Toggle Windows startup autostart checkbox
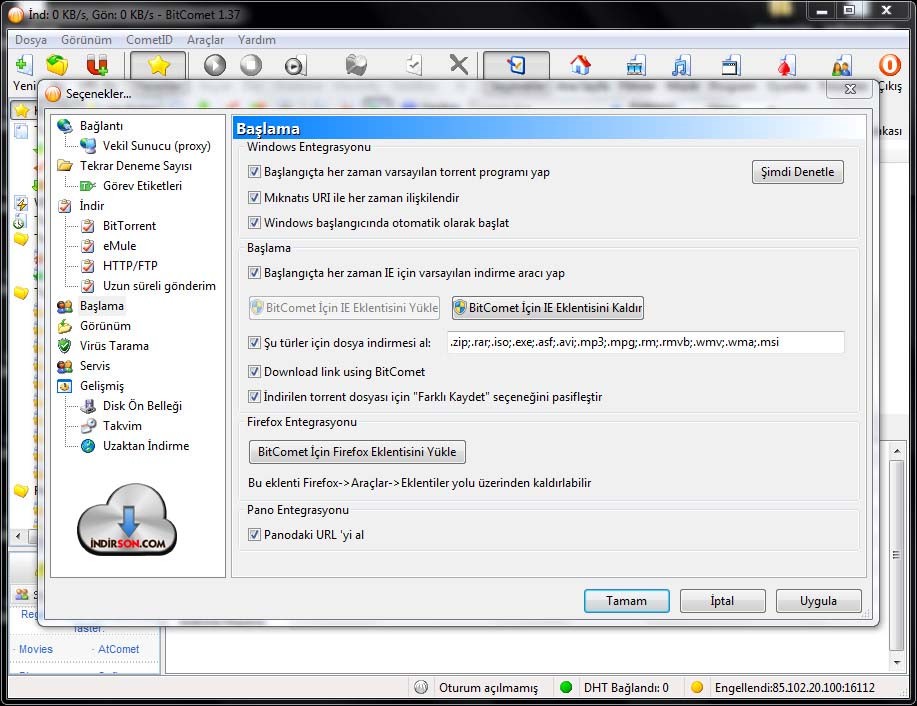The image size is (917, 706). [x=254, y=222]
